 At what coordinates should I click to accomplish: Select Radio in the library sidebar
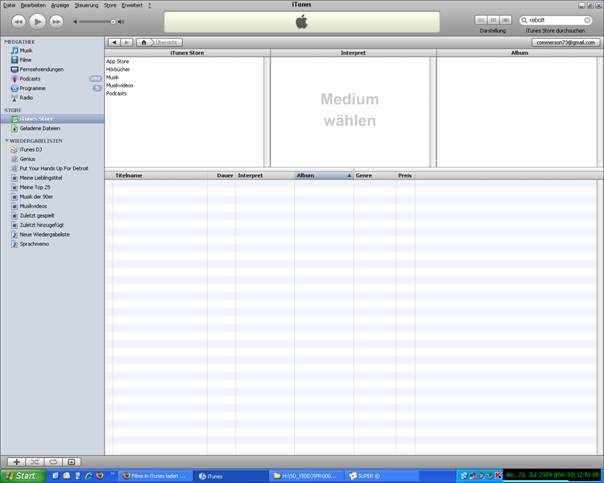[x=26, y=97]
